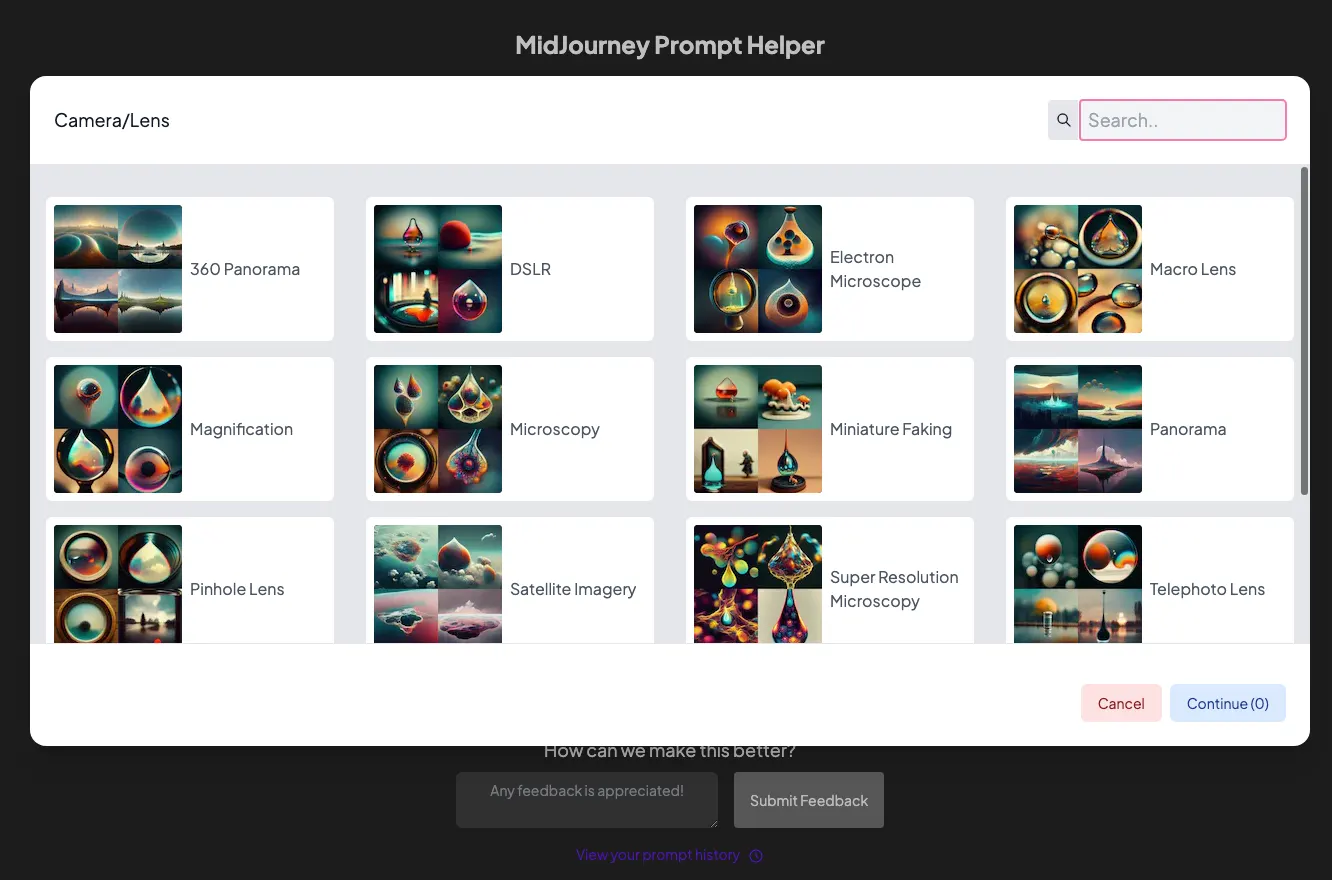The width and height of the screenshot is (1332, 880).
Task: Pick the Panorama option
Action: (x=1150, y=429)
